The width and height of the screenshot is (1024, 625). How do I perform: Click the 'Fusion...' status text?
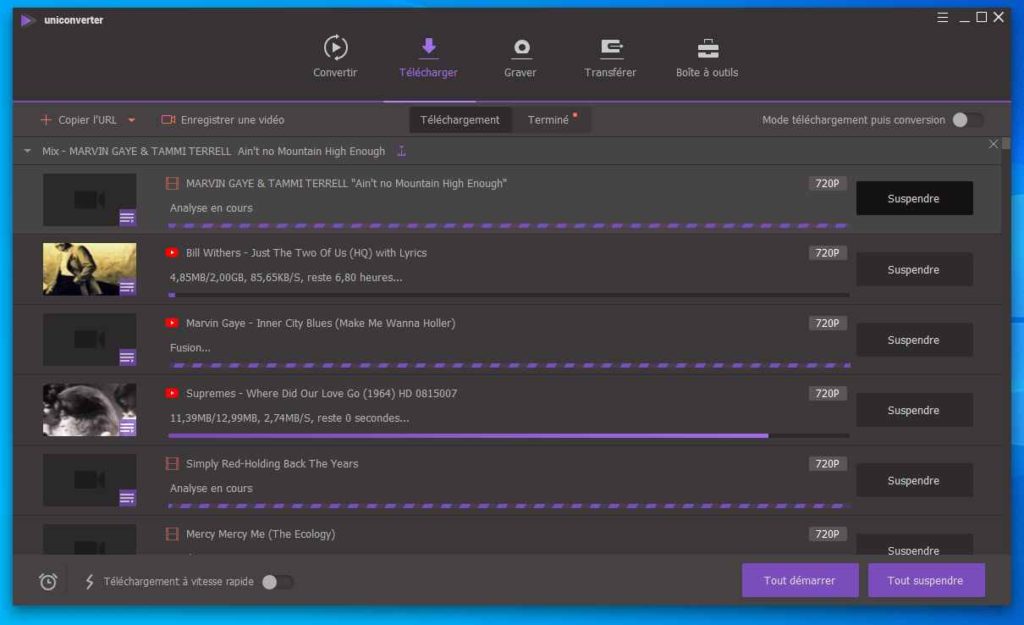[x=190, y=348]
